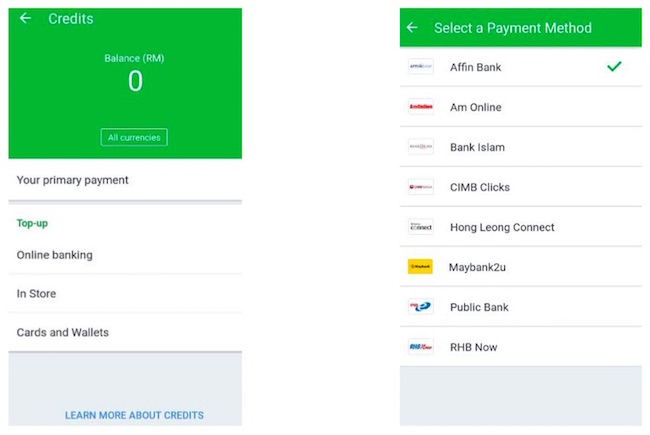Image resolution: width=650 pixels, height=435 pixels.
Task: Tap the Am Online logo icon
Action: click(x=421, y=107)
